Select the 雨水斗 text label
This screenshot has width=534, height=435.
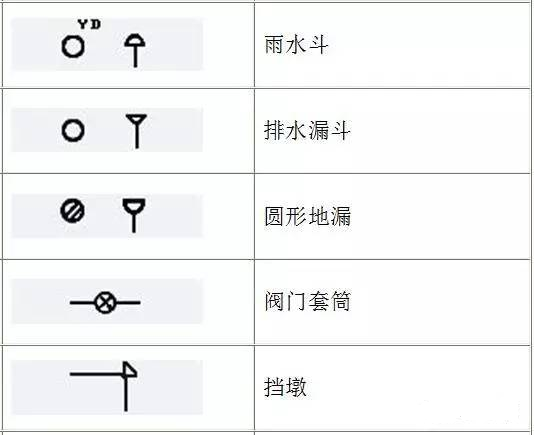[x=296, y=45]
